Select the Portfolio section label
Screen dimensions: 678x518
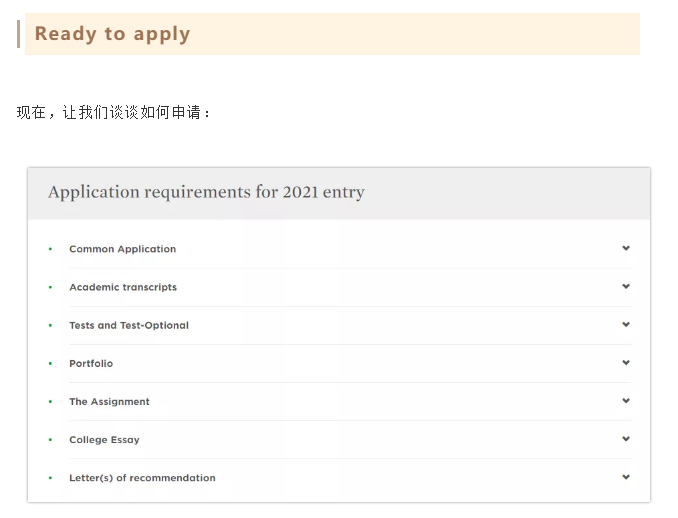tap(91, 363)
